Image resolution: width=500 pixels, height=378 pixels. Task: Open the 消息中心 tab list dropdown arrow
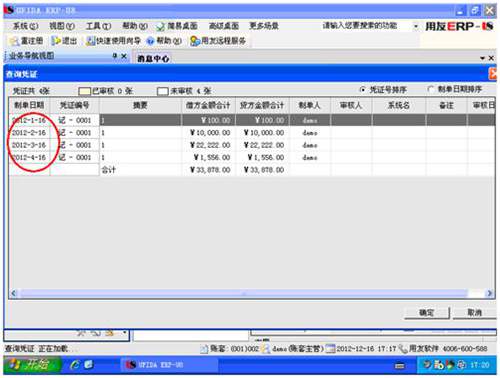482,58
